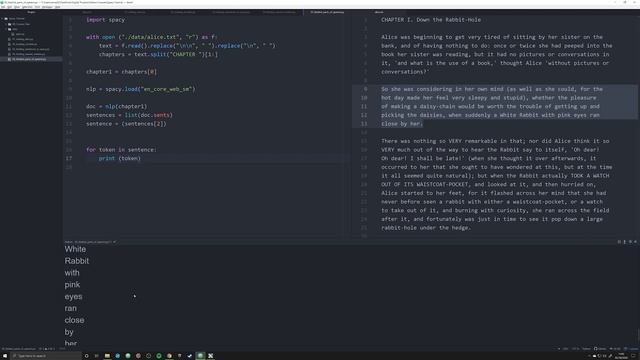Click line number 17 in left gutter

(x=69, y=158)
